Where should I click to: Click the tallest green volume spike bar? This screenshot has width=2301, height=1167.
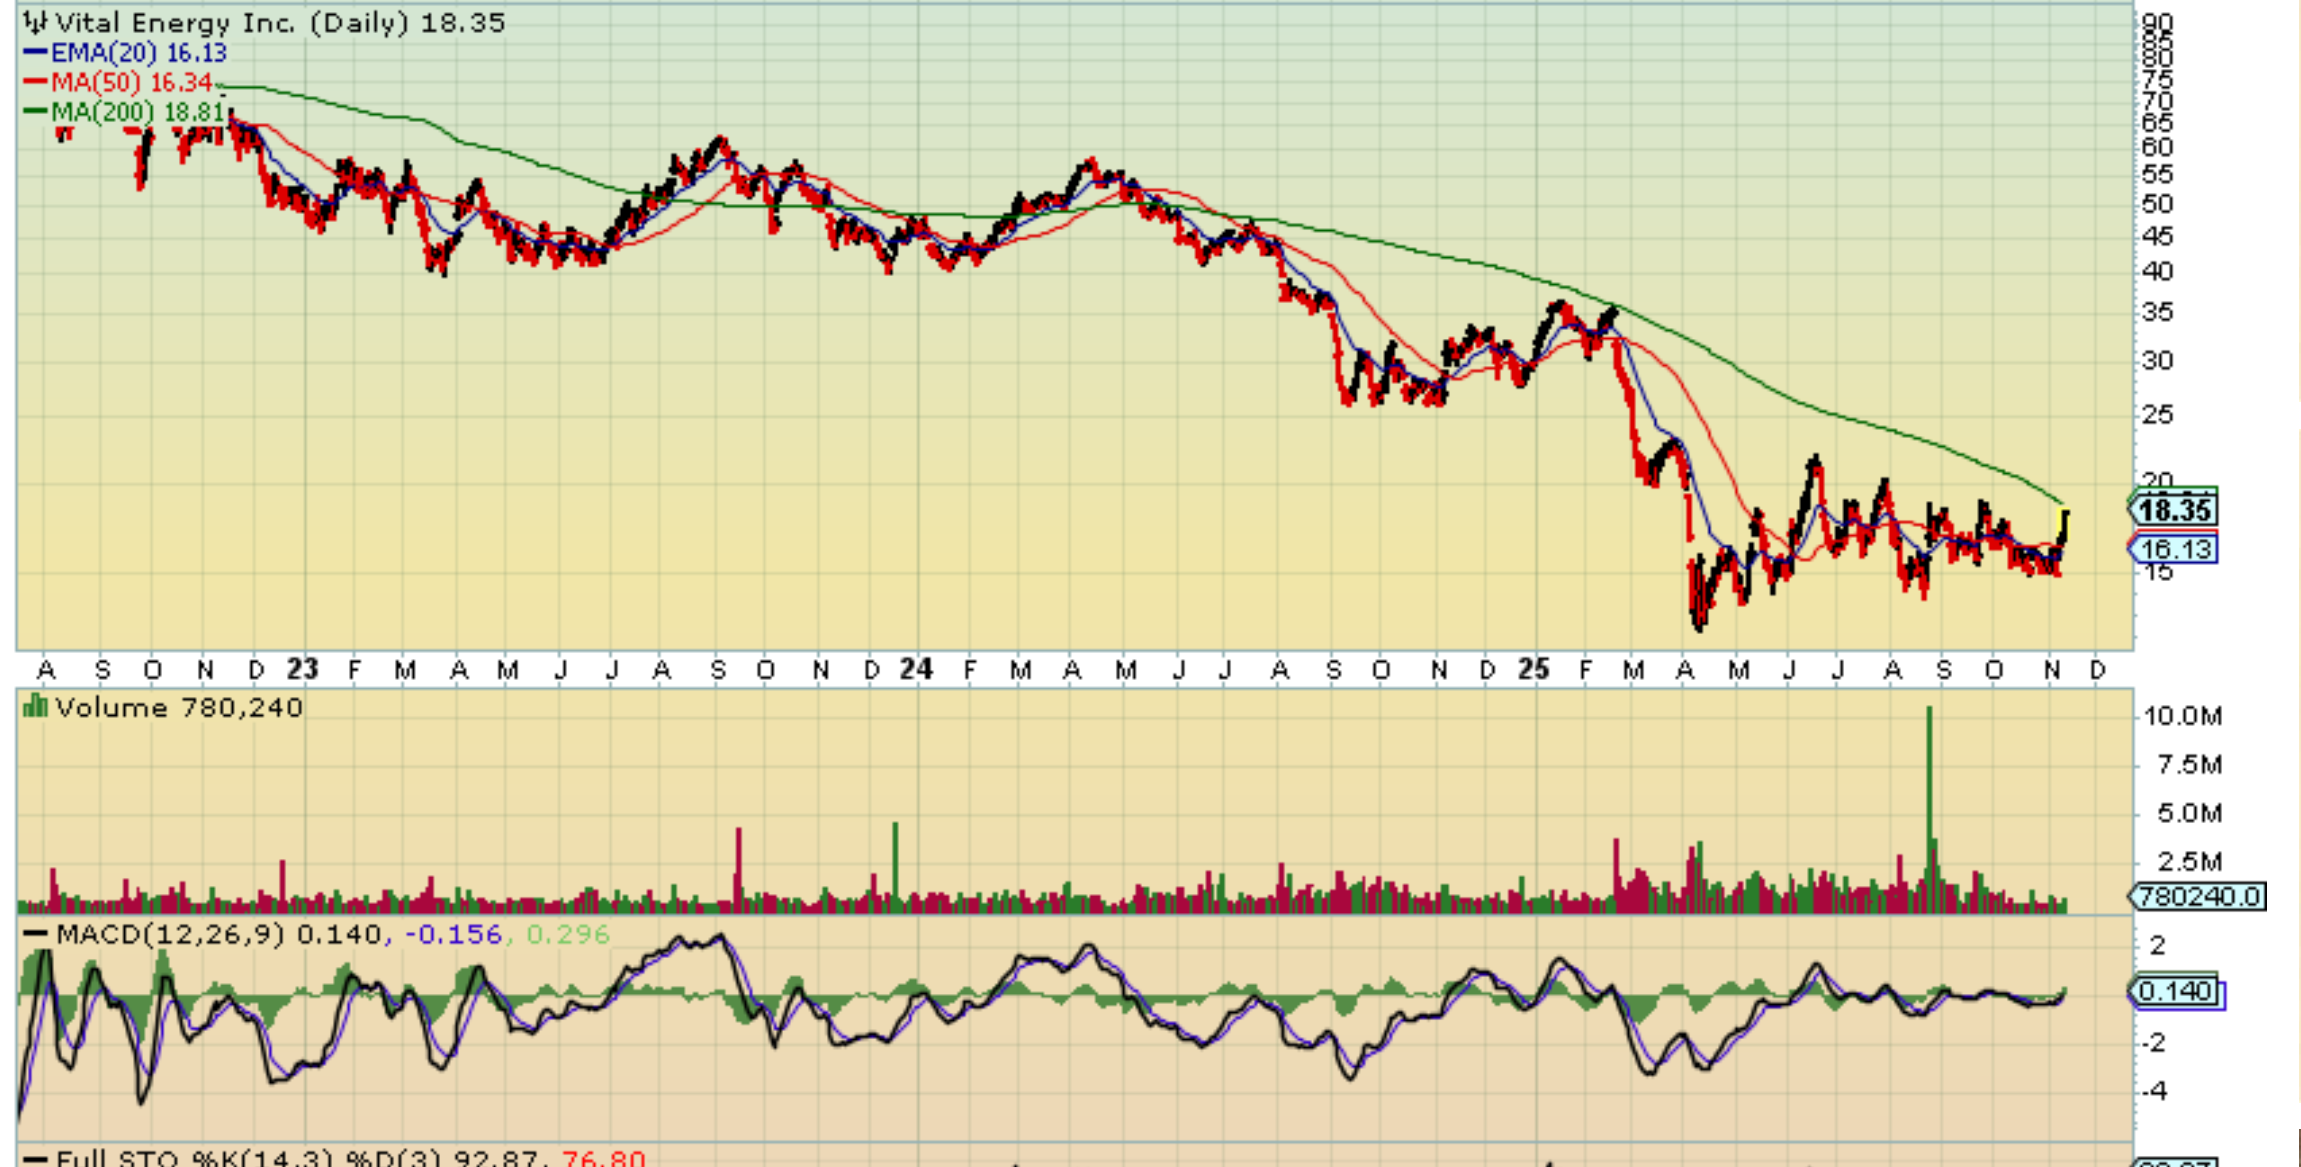(1929, 790)
